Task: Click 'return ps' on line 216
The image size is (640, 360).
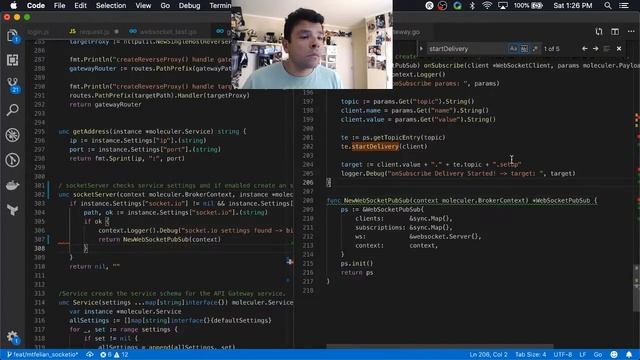Action: point(357,273)
